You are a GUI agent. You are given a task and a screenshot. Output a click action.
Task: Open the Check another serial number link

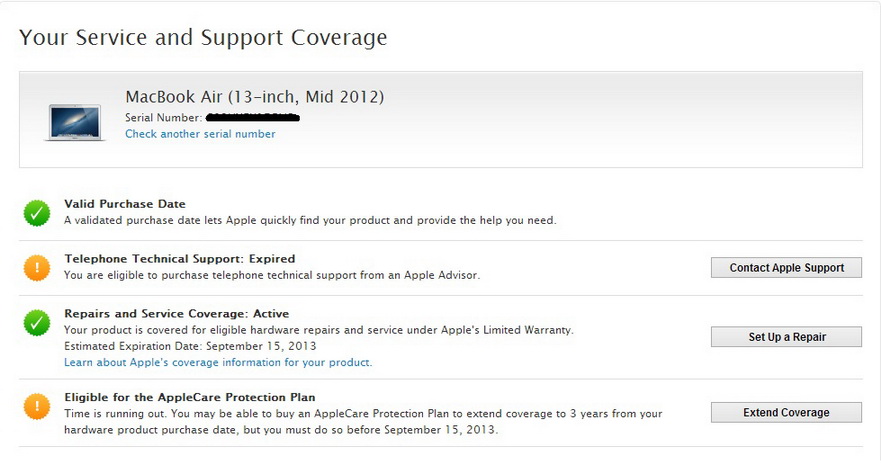(200, 134)
